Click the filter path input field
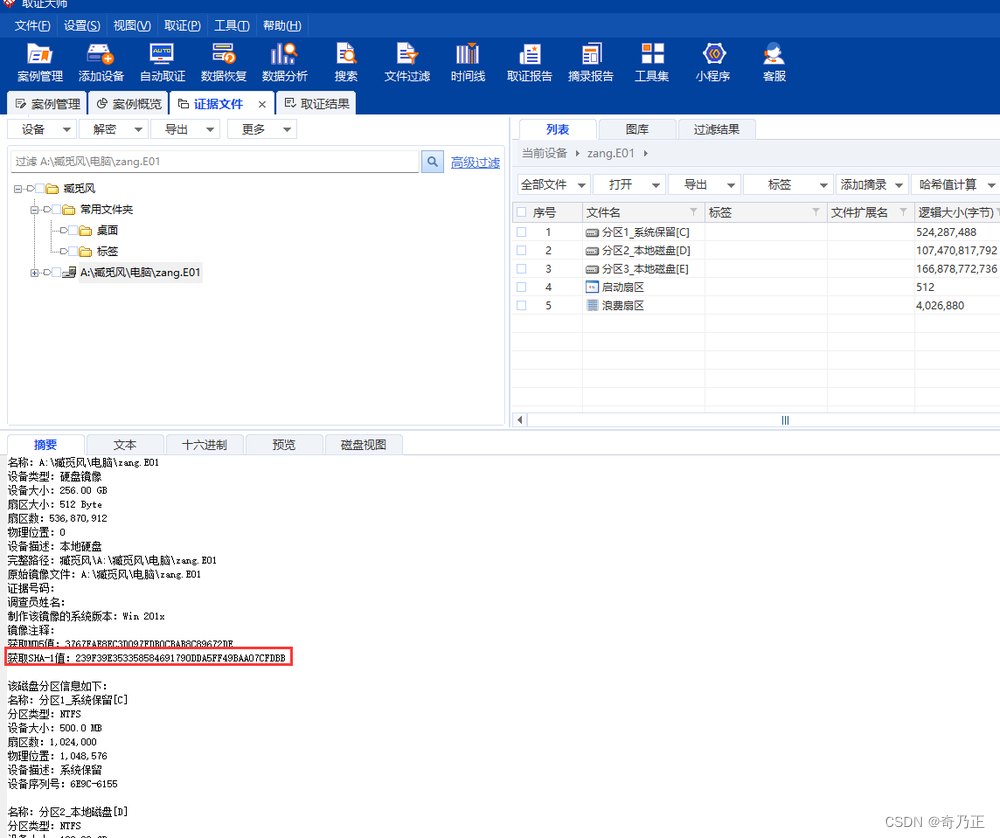 pos(214,161)
